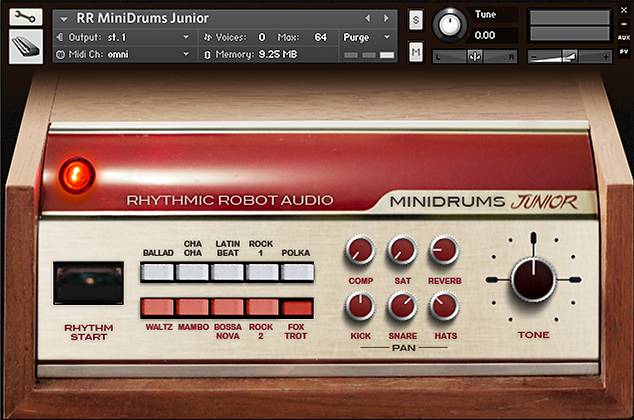Select the Latin Beat rhythm button
Screen dimensions: 634x420
tap(227, 272)
